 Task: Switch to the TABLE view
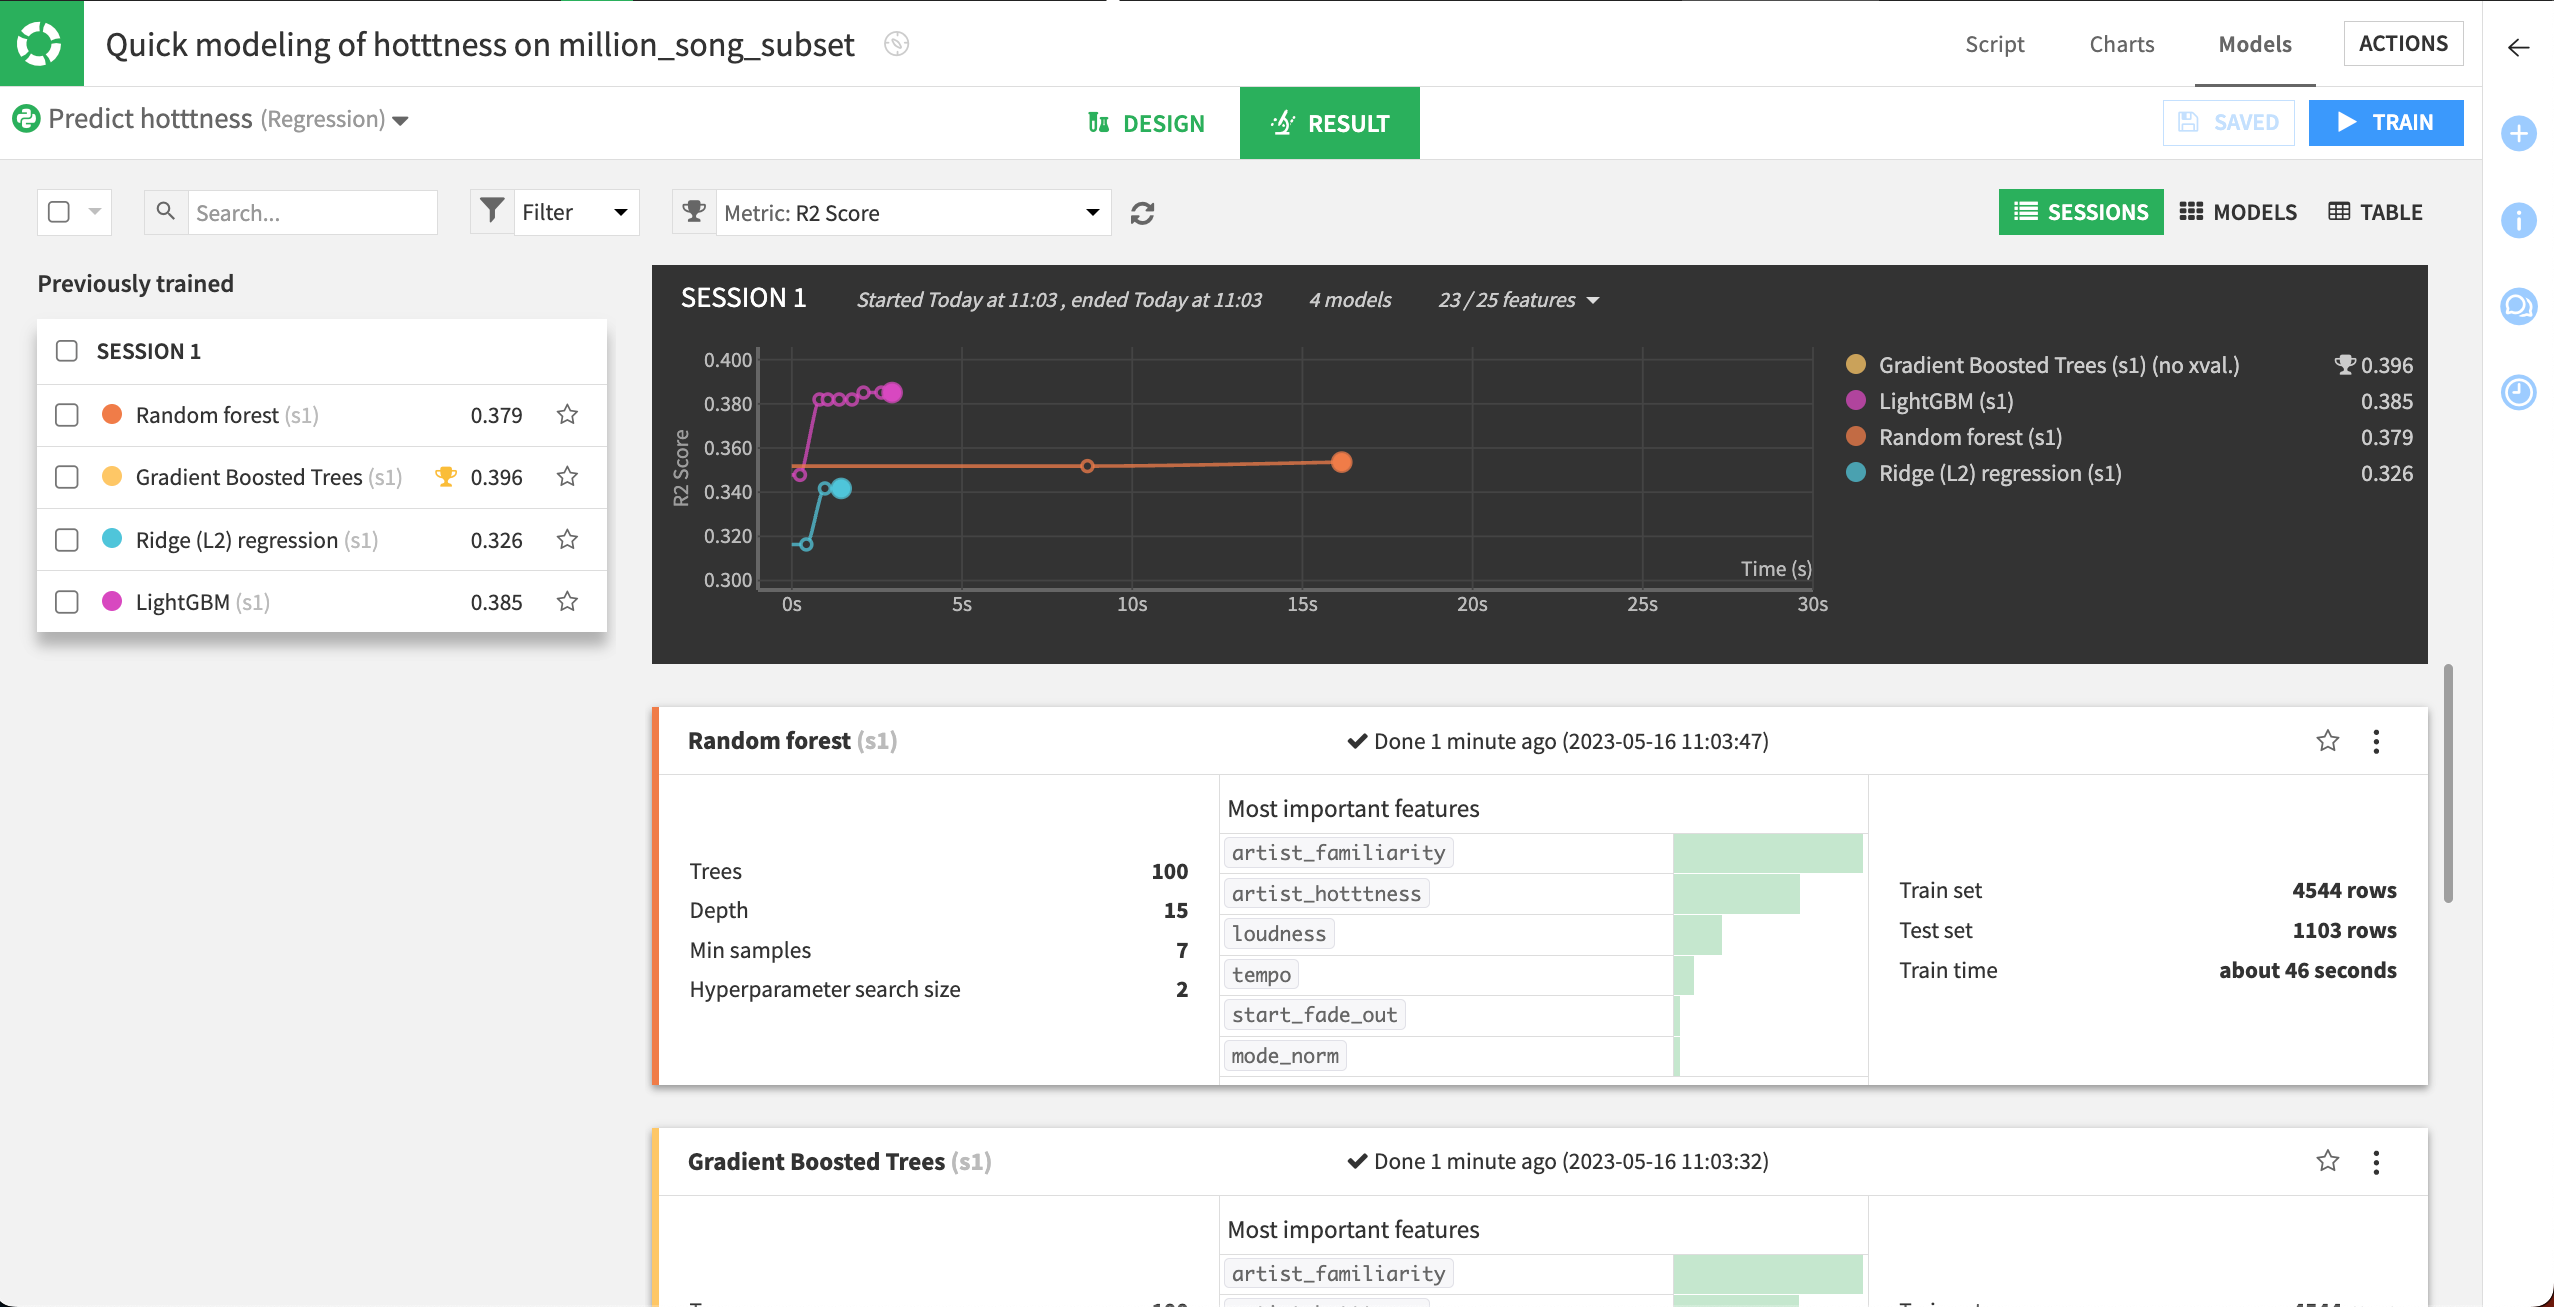[2374, 212]
